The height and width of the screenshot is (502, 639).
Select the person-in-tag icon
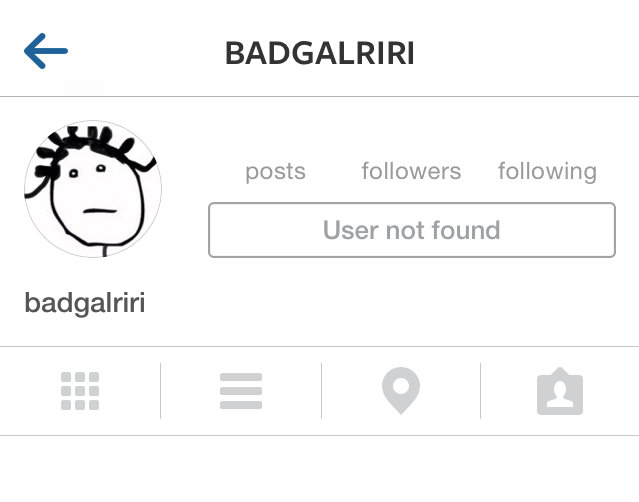560,391
